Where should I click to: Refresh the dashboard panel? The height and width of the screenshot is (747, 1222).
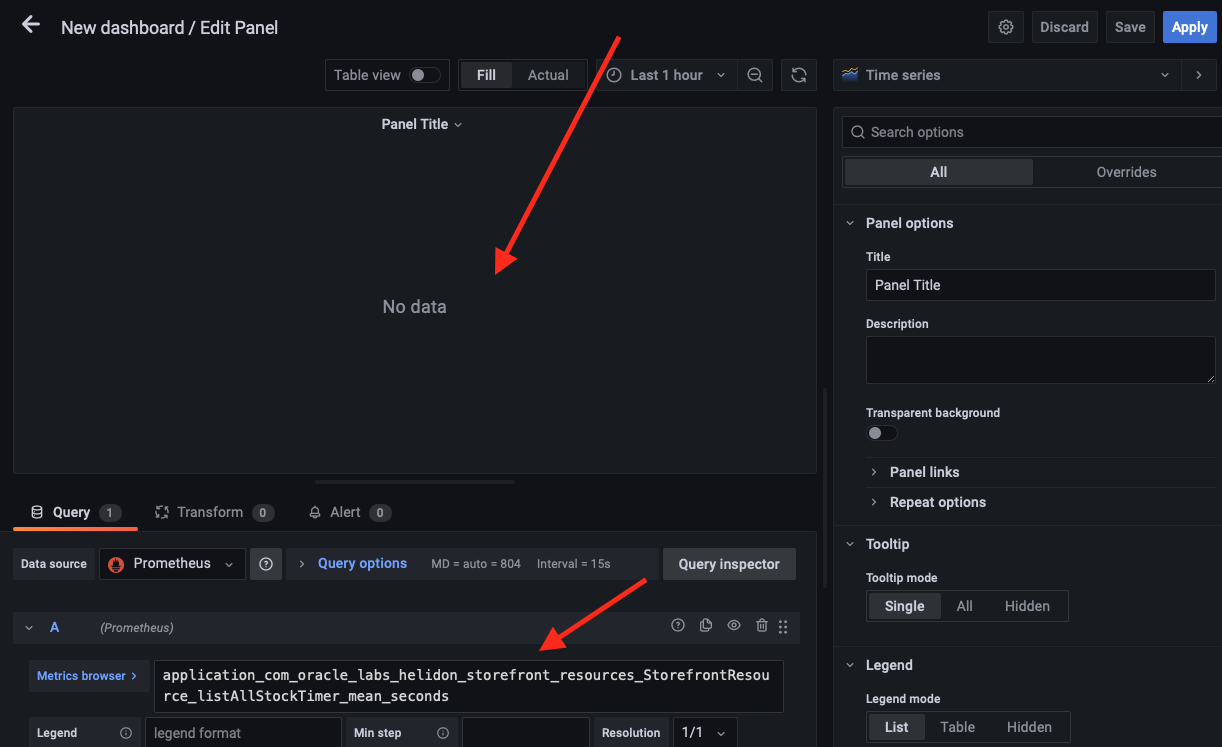coord(798,75)
